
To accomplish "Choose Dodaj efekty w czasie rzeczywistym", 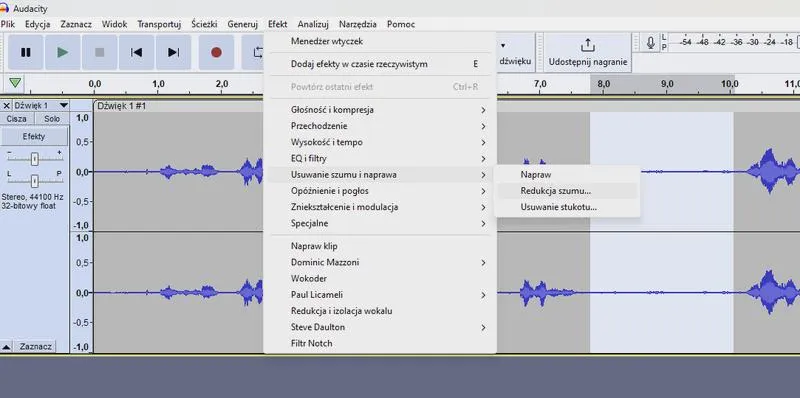I will [380, 64].
